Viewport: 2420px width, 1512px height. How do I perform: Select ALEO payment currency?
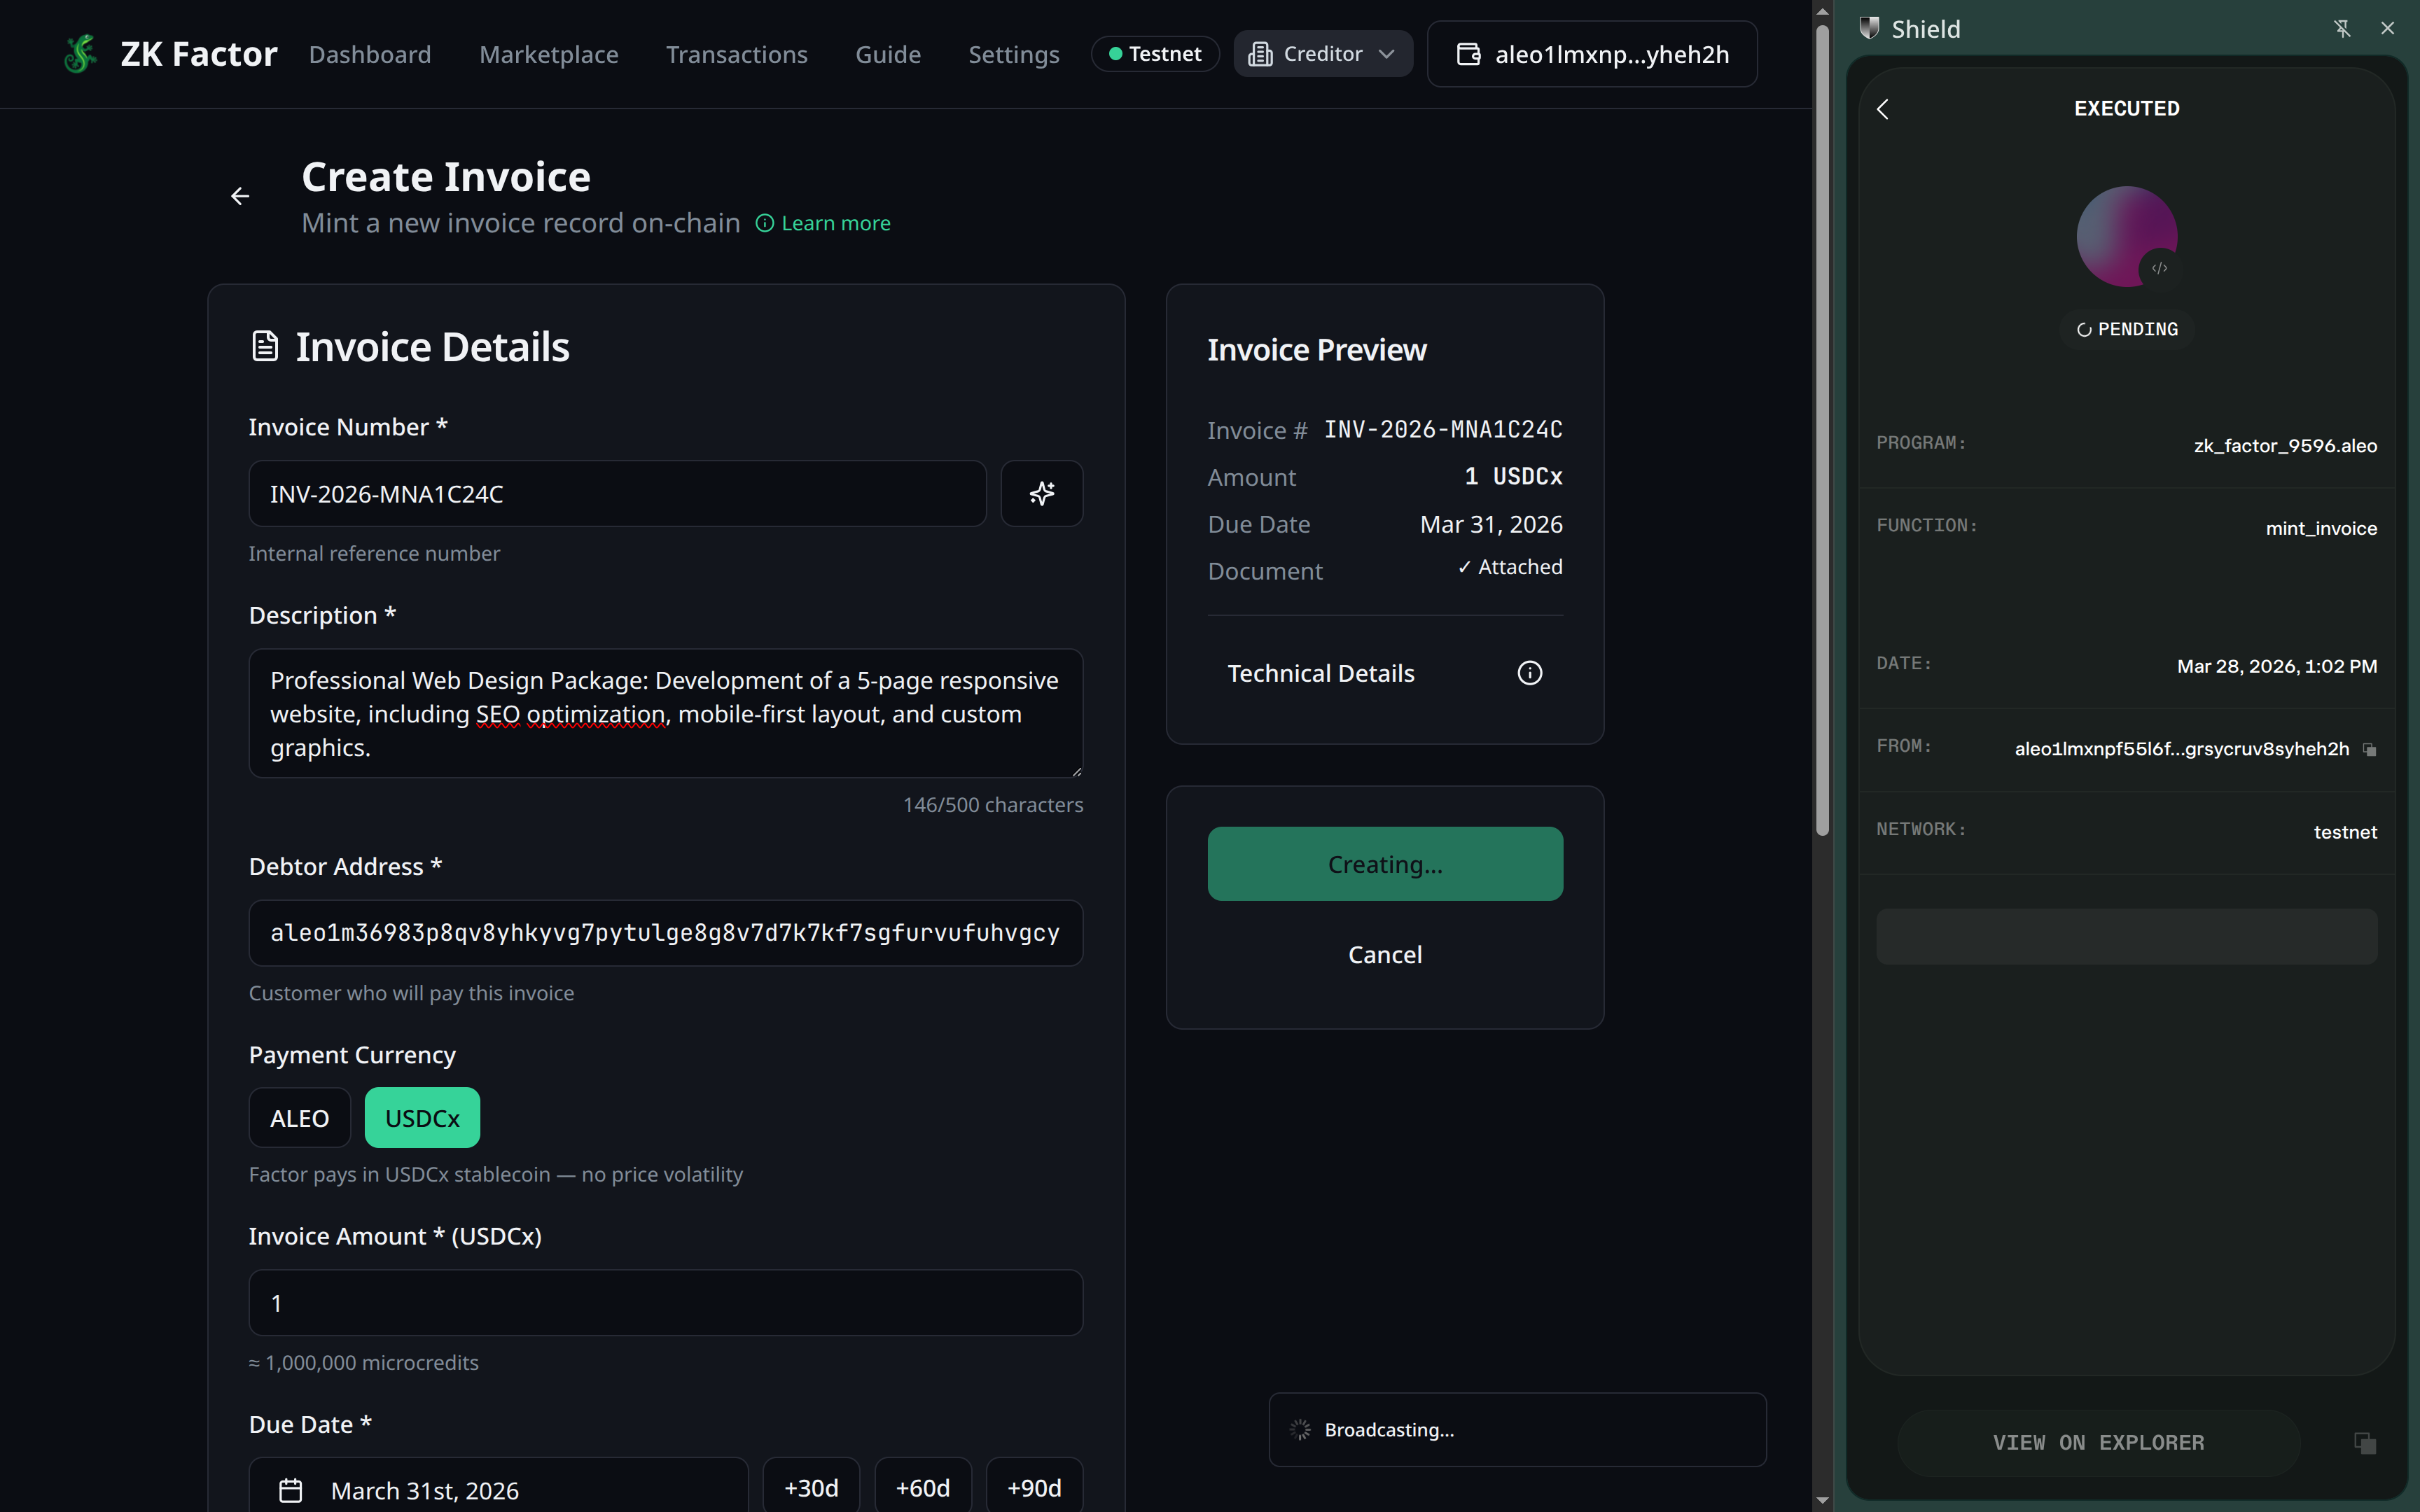point(299,1118)
